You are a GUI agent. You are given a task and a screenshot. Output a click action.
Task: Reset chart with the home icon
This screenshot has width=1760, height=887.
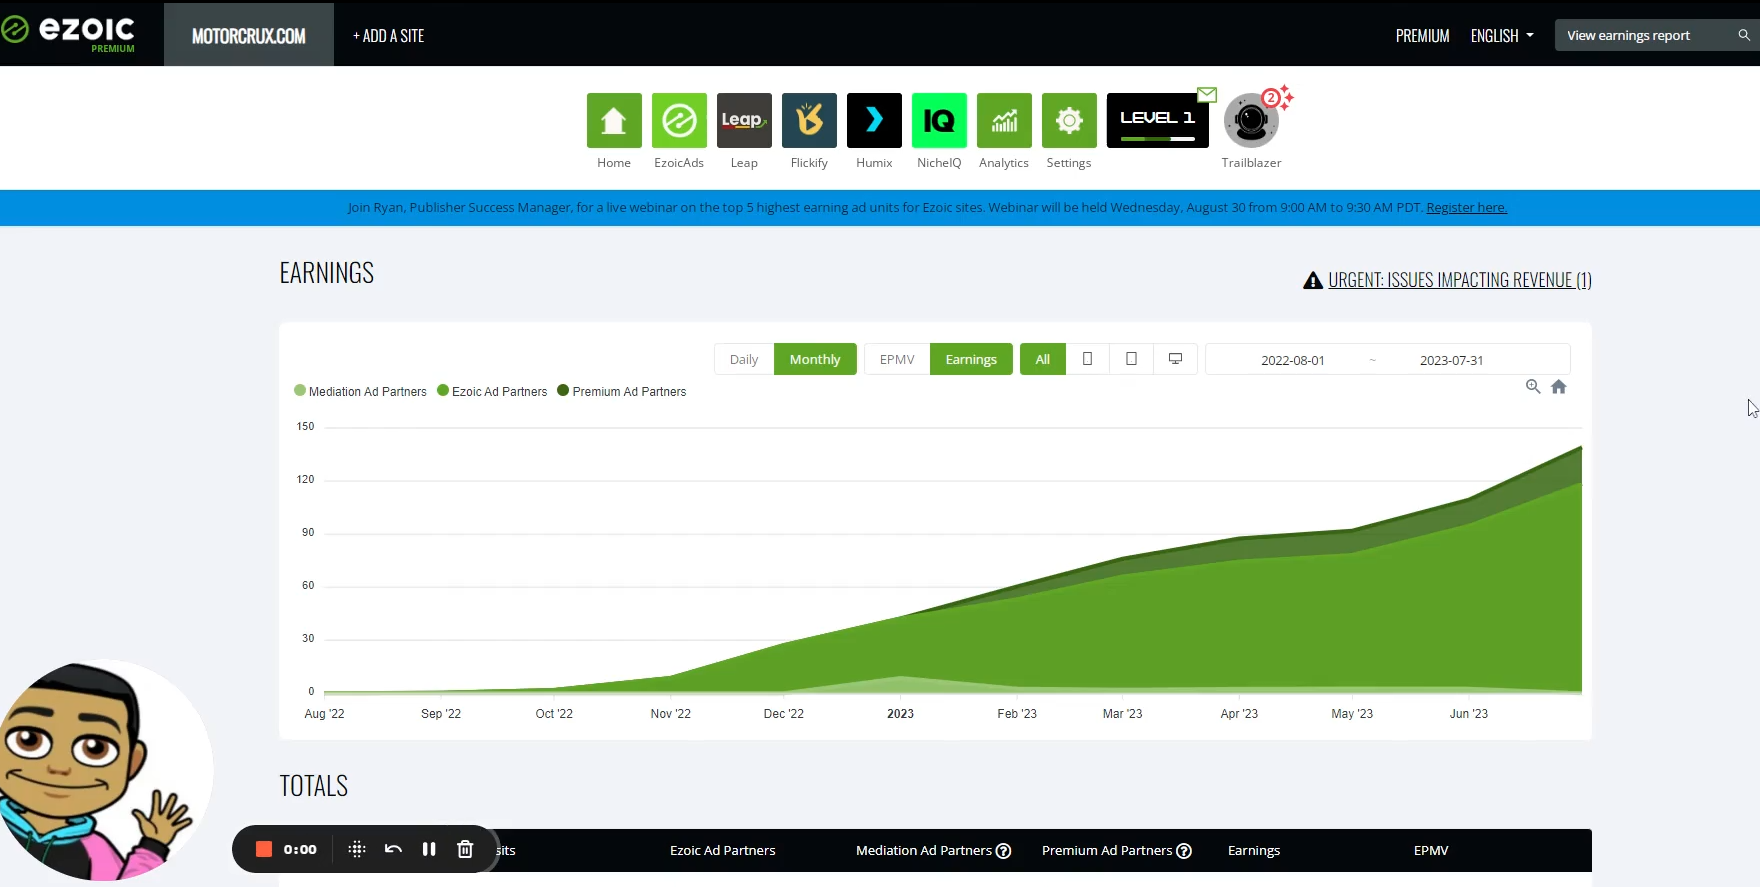pos(1558,387)
